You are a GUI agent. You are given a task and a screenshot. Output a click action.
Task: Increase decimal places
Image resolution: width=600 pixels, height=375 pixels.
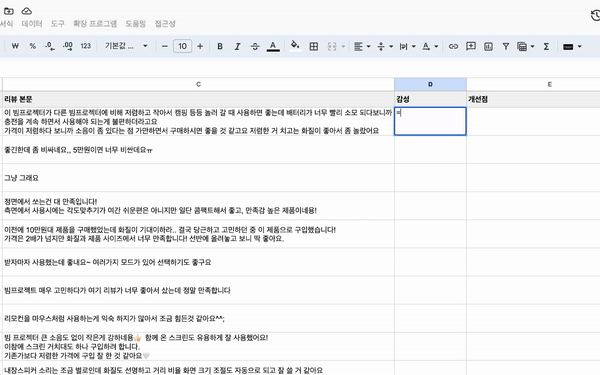pos(68,46)
